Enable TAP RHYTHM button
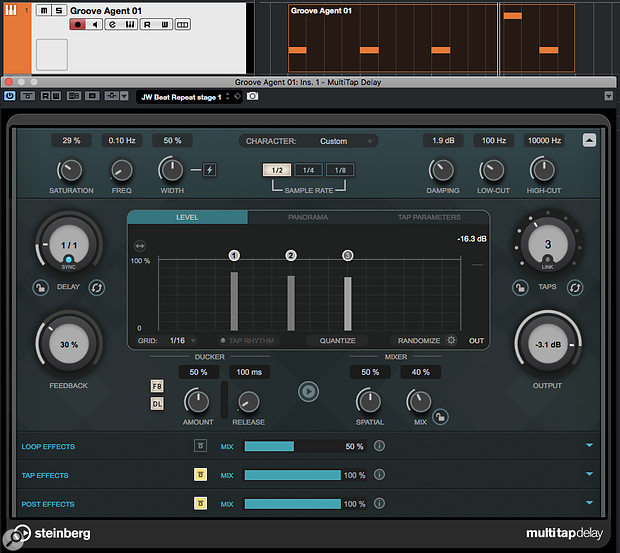Viewport: 620px width, 553px height. point(248,340)
